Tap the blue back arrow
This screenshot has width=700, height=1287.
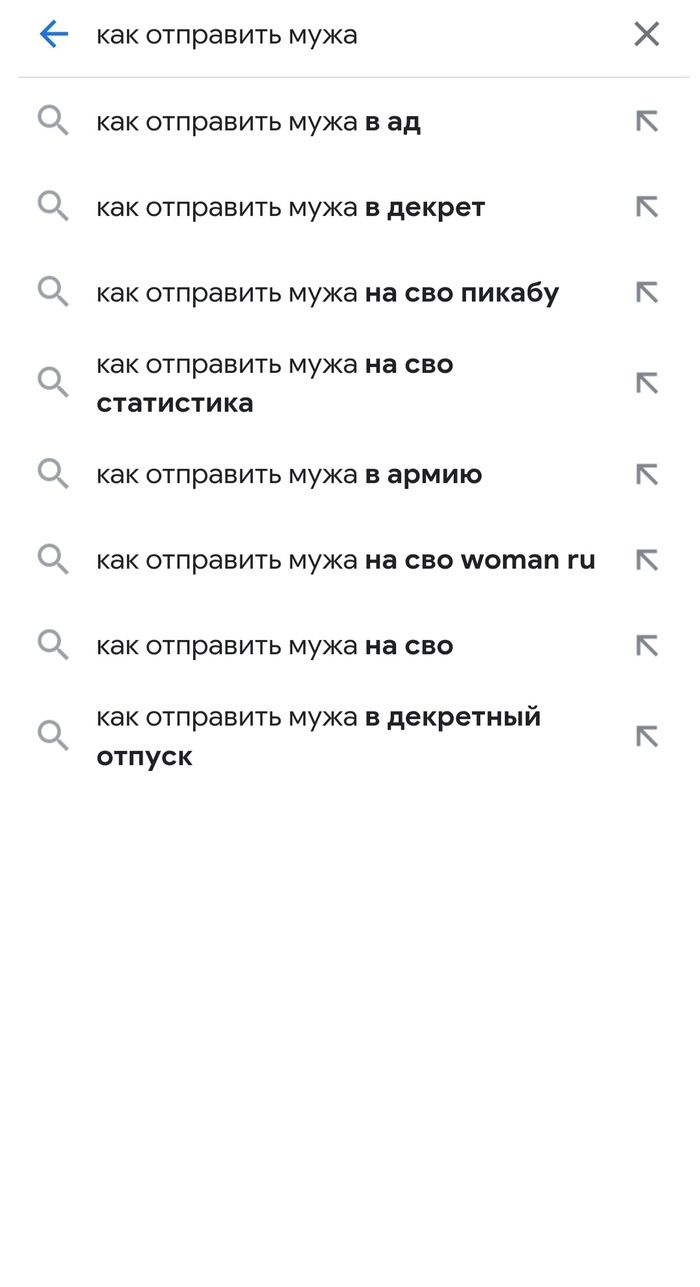[53, 35]
